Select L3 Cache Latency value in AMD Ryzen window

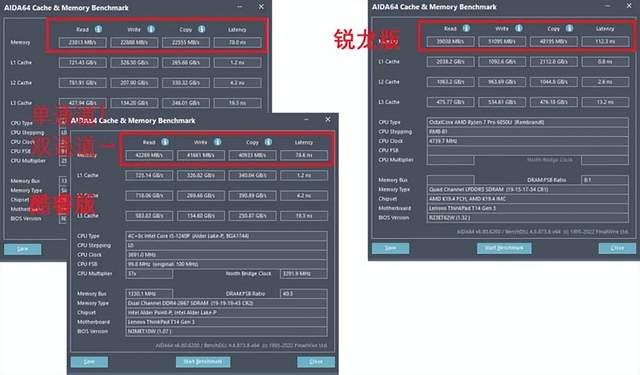[605, 102]
